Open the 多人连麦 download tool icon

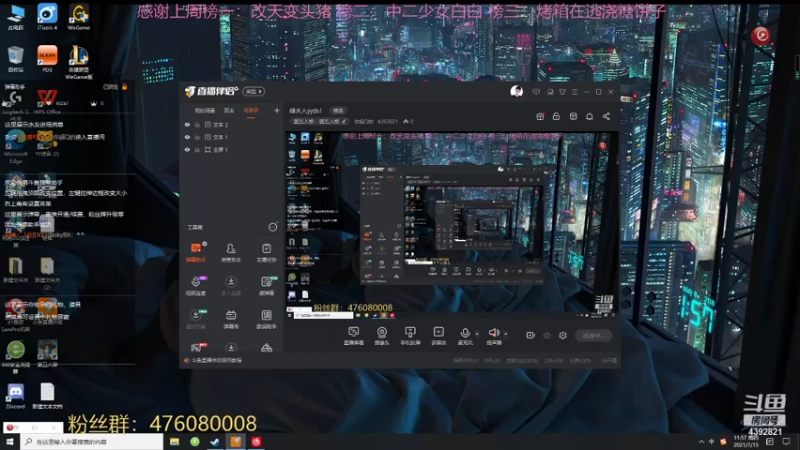[x=231, y=285]
